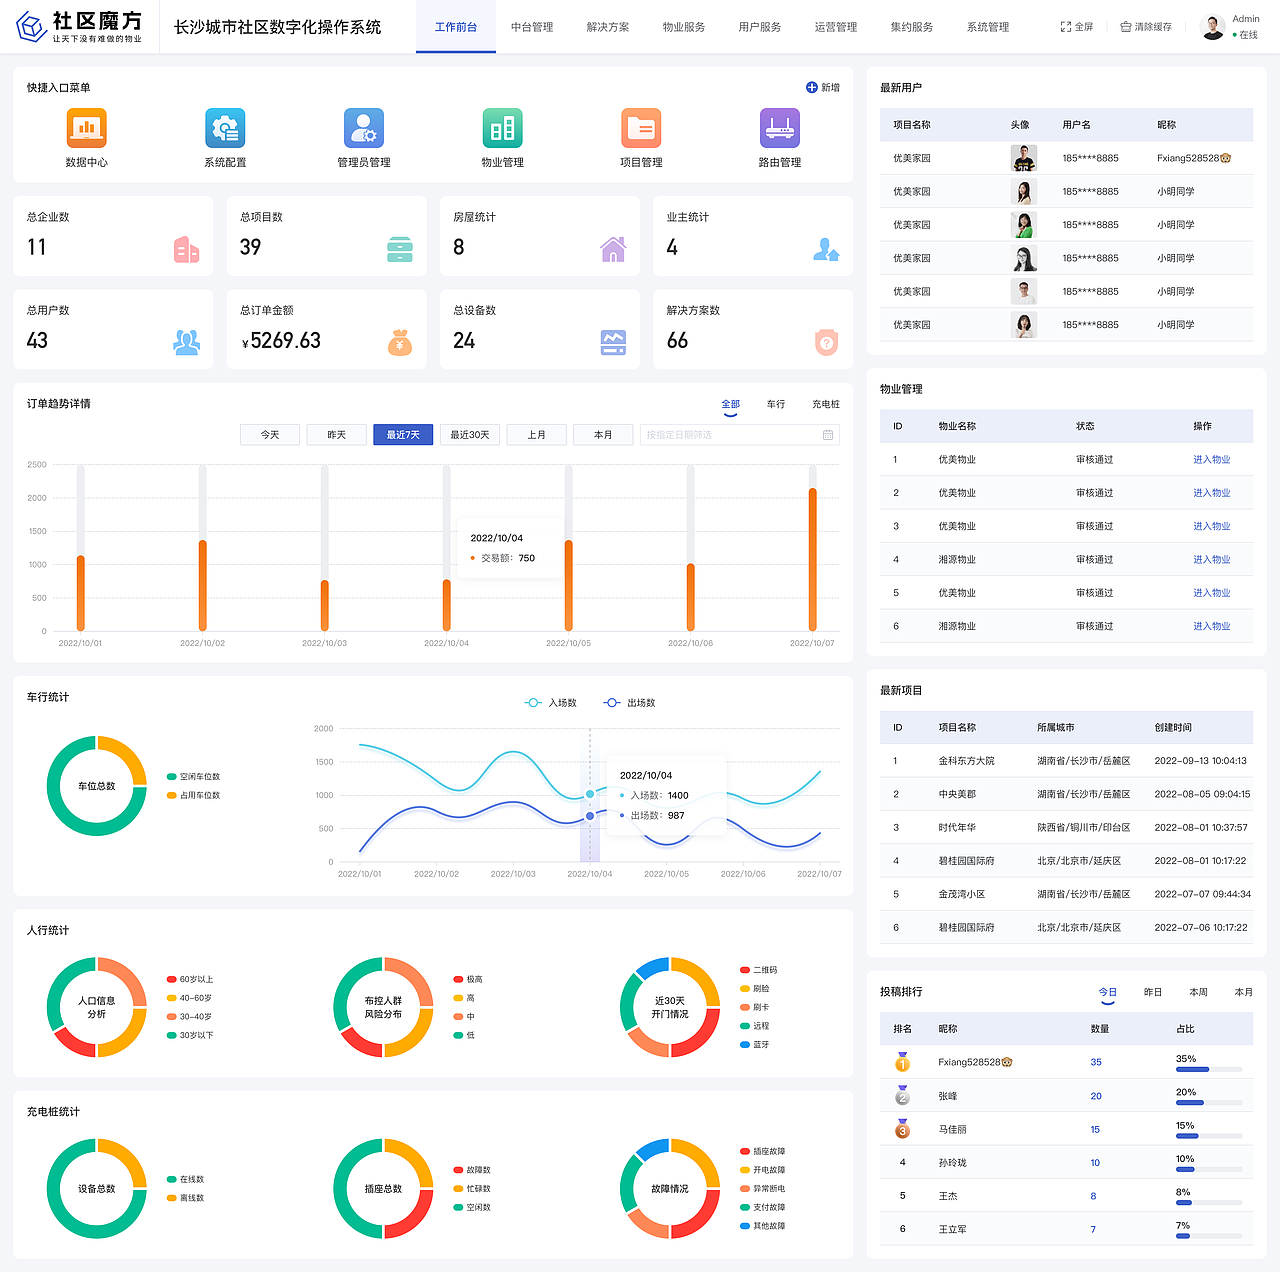Click the 20% progress bar for 张峰
Screen dimensions: 1280x1272
(x=1209, y=1103)
